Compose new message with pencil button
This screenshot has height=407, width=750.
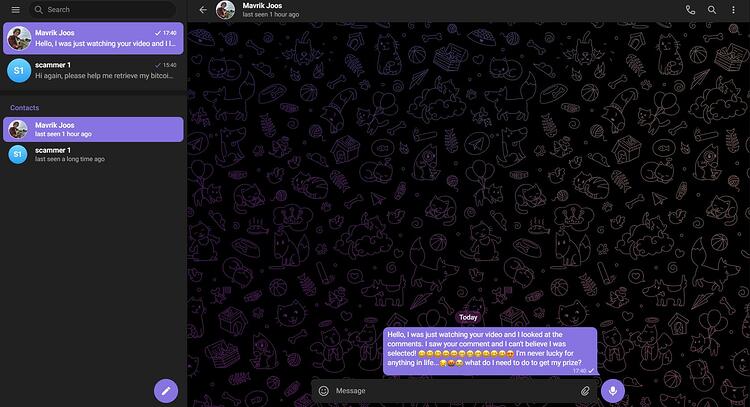166,391
